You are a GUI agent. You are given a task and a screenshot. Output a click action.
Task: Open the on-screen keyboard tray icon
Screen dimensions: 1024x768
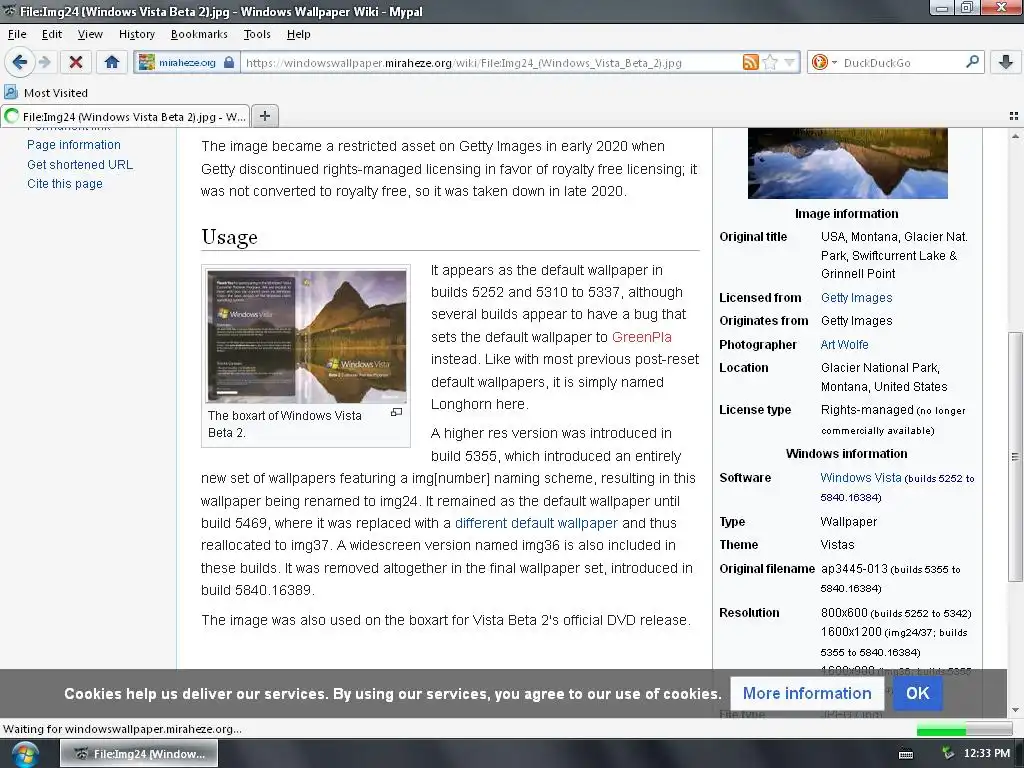(x=906, y=754)
